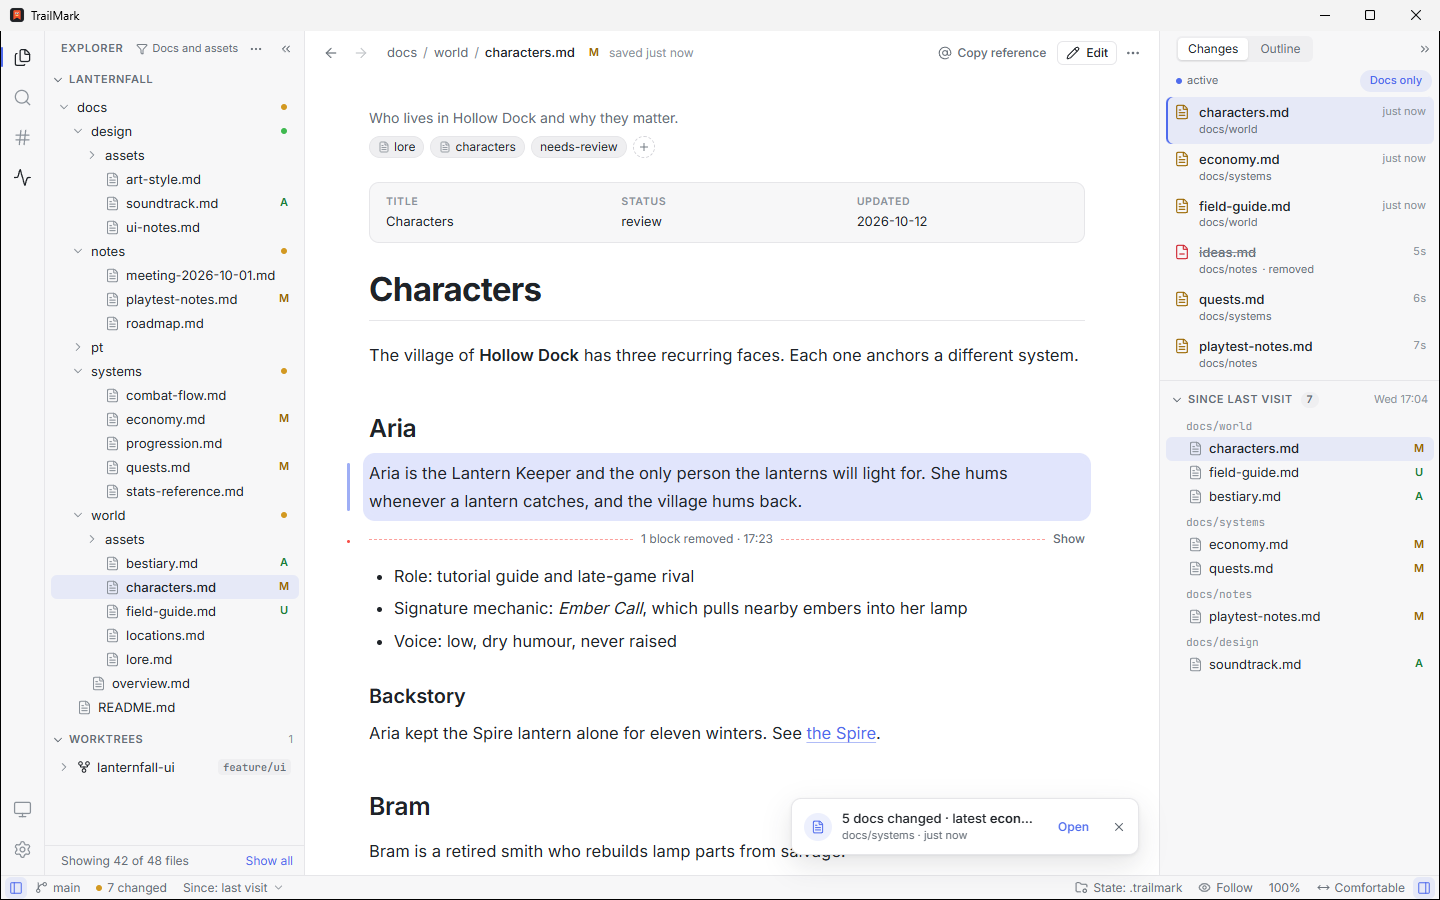Expand the pt folder
1440x900 pixels.
pyautogui.click(x=79, y=348)
